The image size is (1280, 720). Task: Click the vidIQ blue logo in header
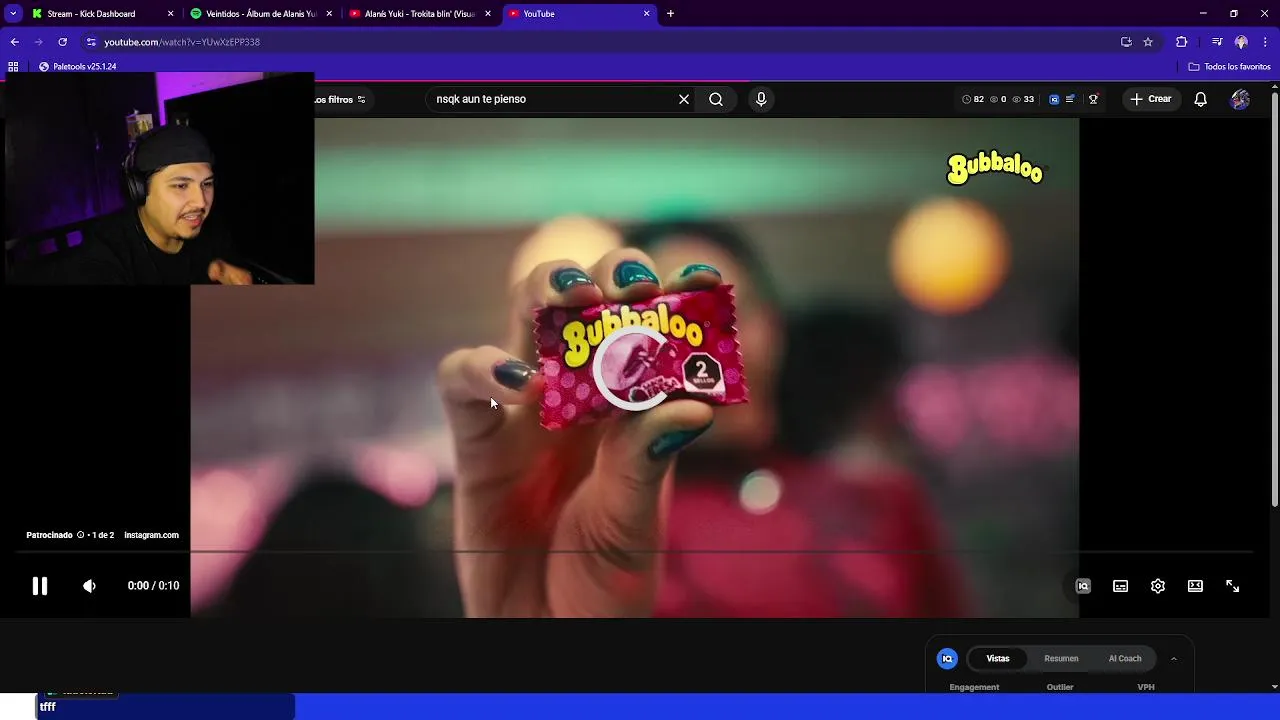point(1054,99)
